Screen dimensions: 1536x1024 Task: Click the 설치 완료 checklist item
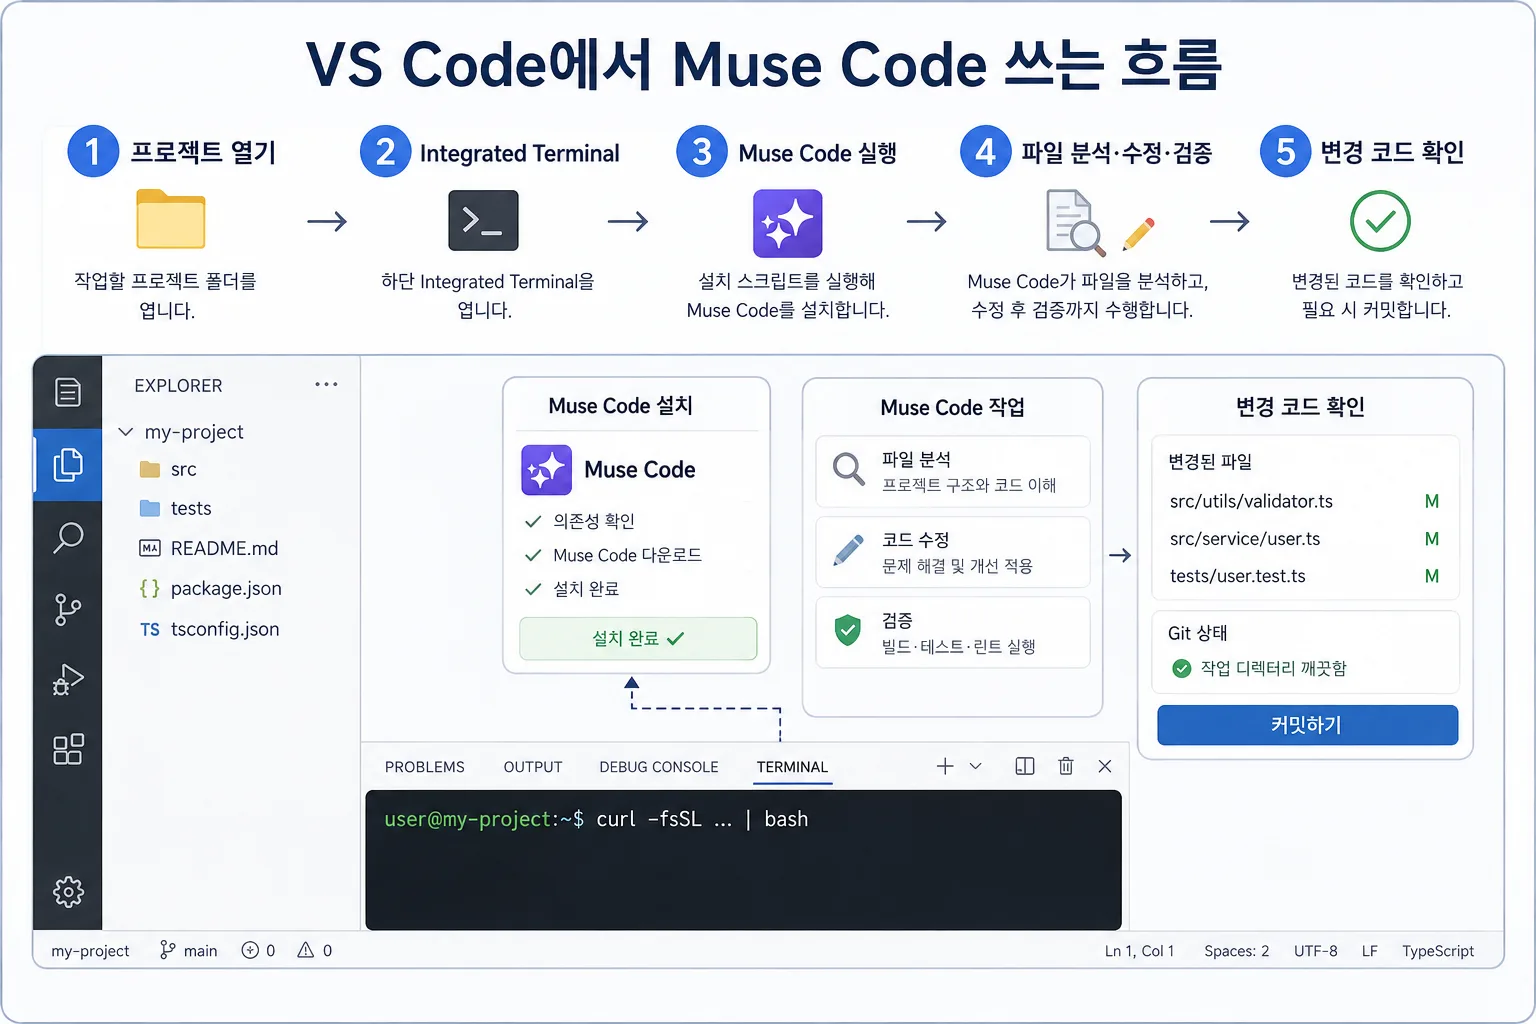point(572,589)
